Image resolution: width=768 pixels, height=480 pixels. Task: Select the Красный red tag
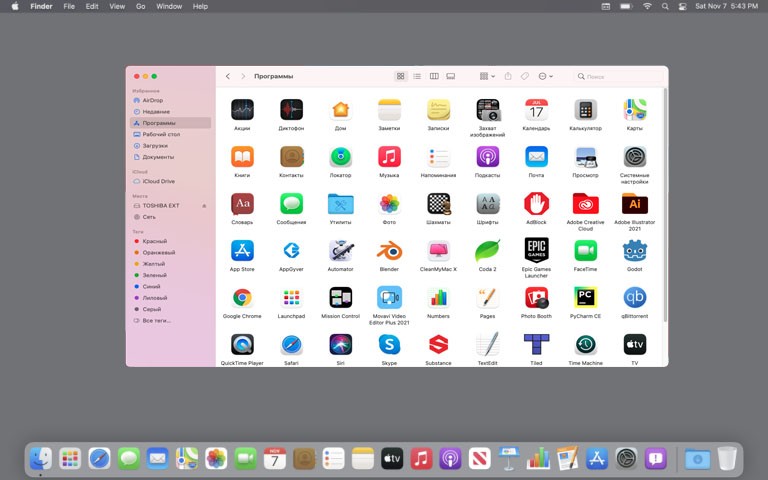point(170,241)
